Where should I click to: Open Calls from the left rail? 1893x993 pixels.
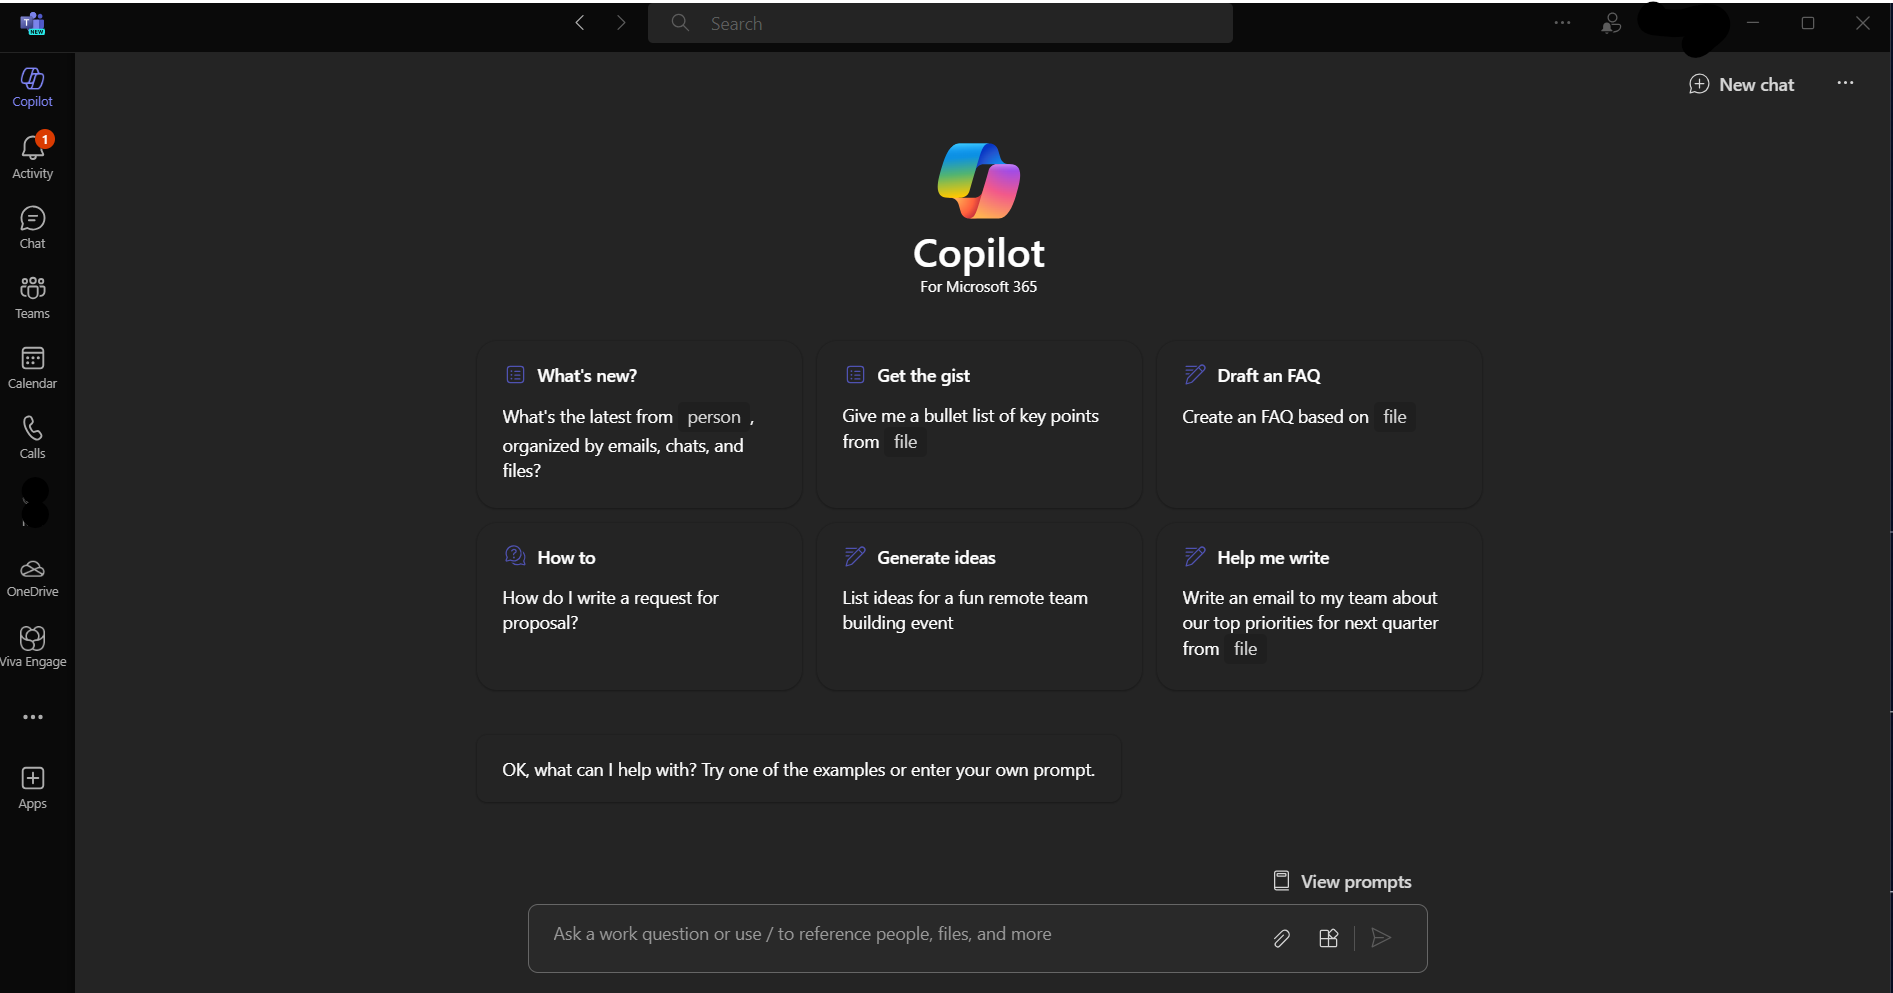33,438
